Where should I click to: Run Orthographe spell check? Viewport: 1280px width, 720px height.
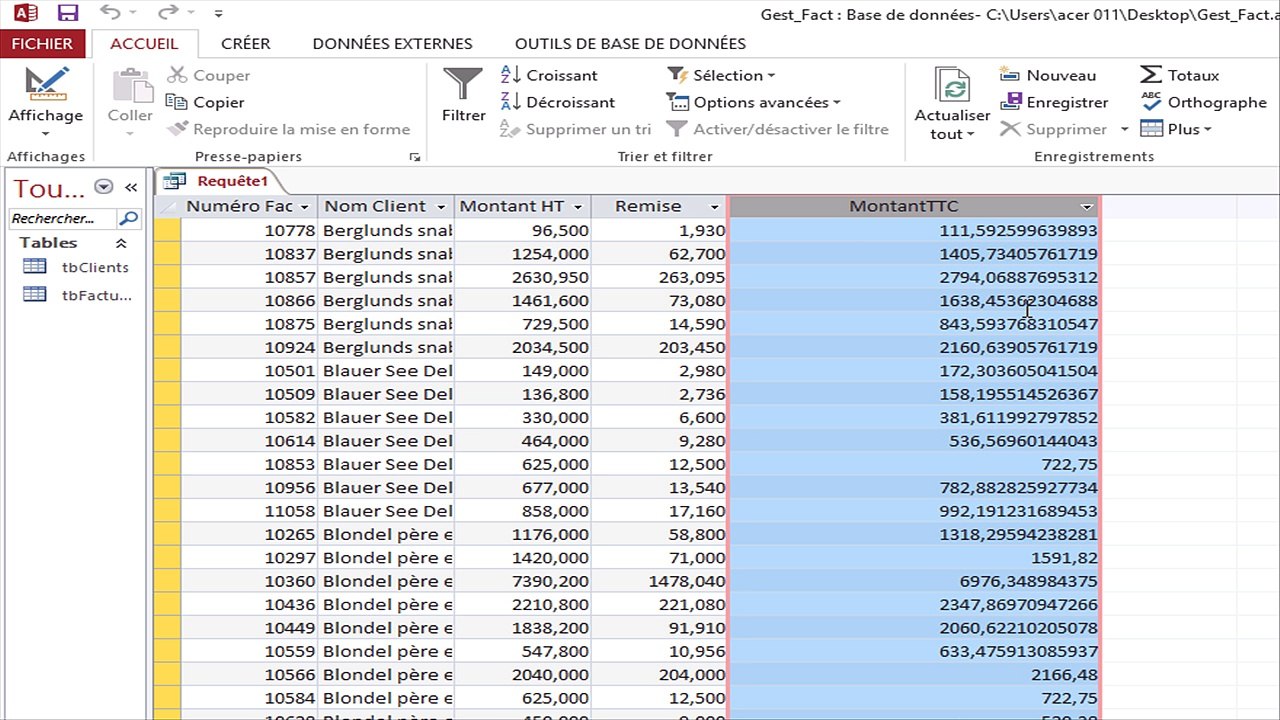(1204, 102)
